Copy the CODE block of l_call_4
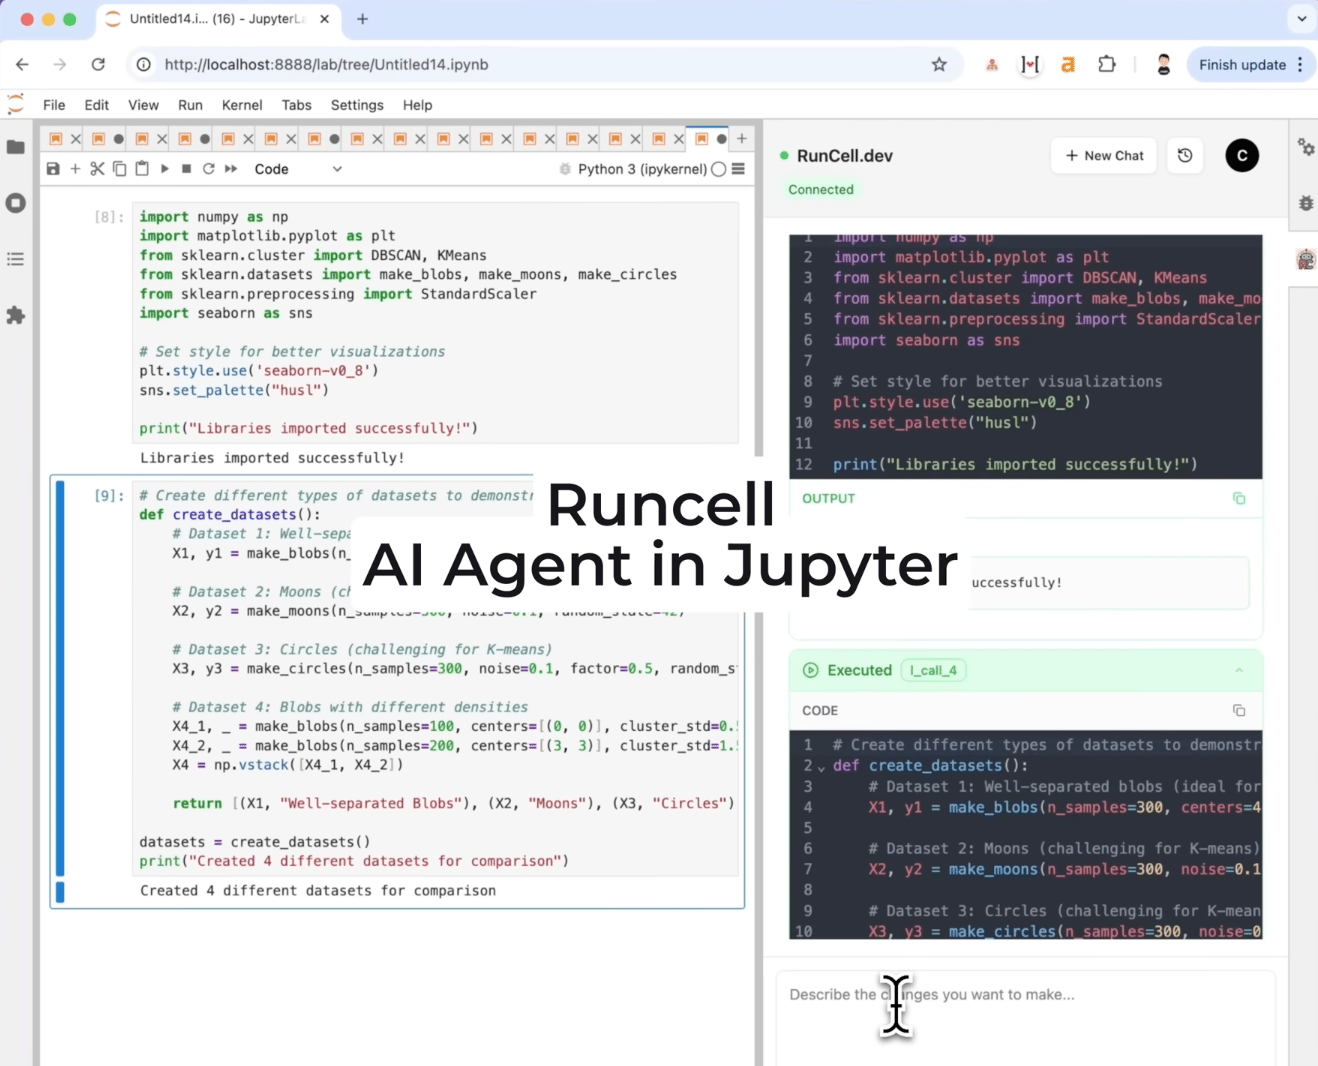 (x=1239, y=710)
